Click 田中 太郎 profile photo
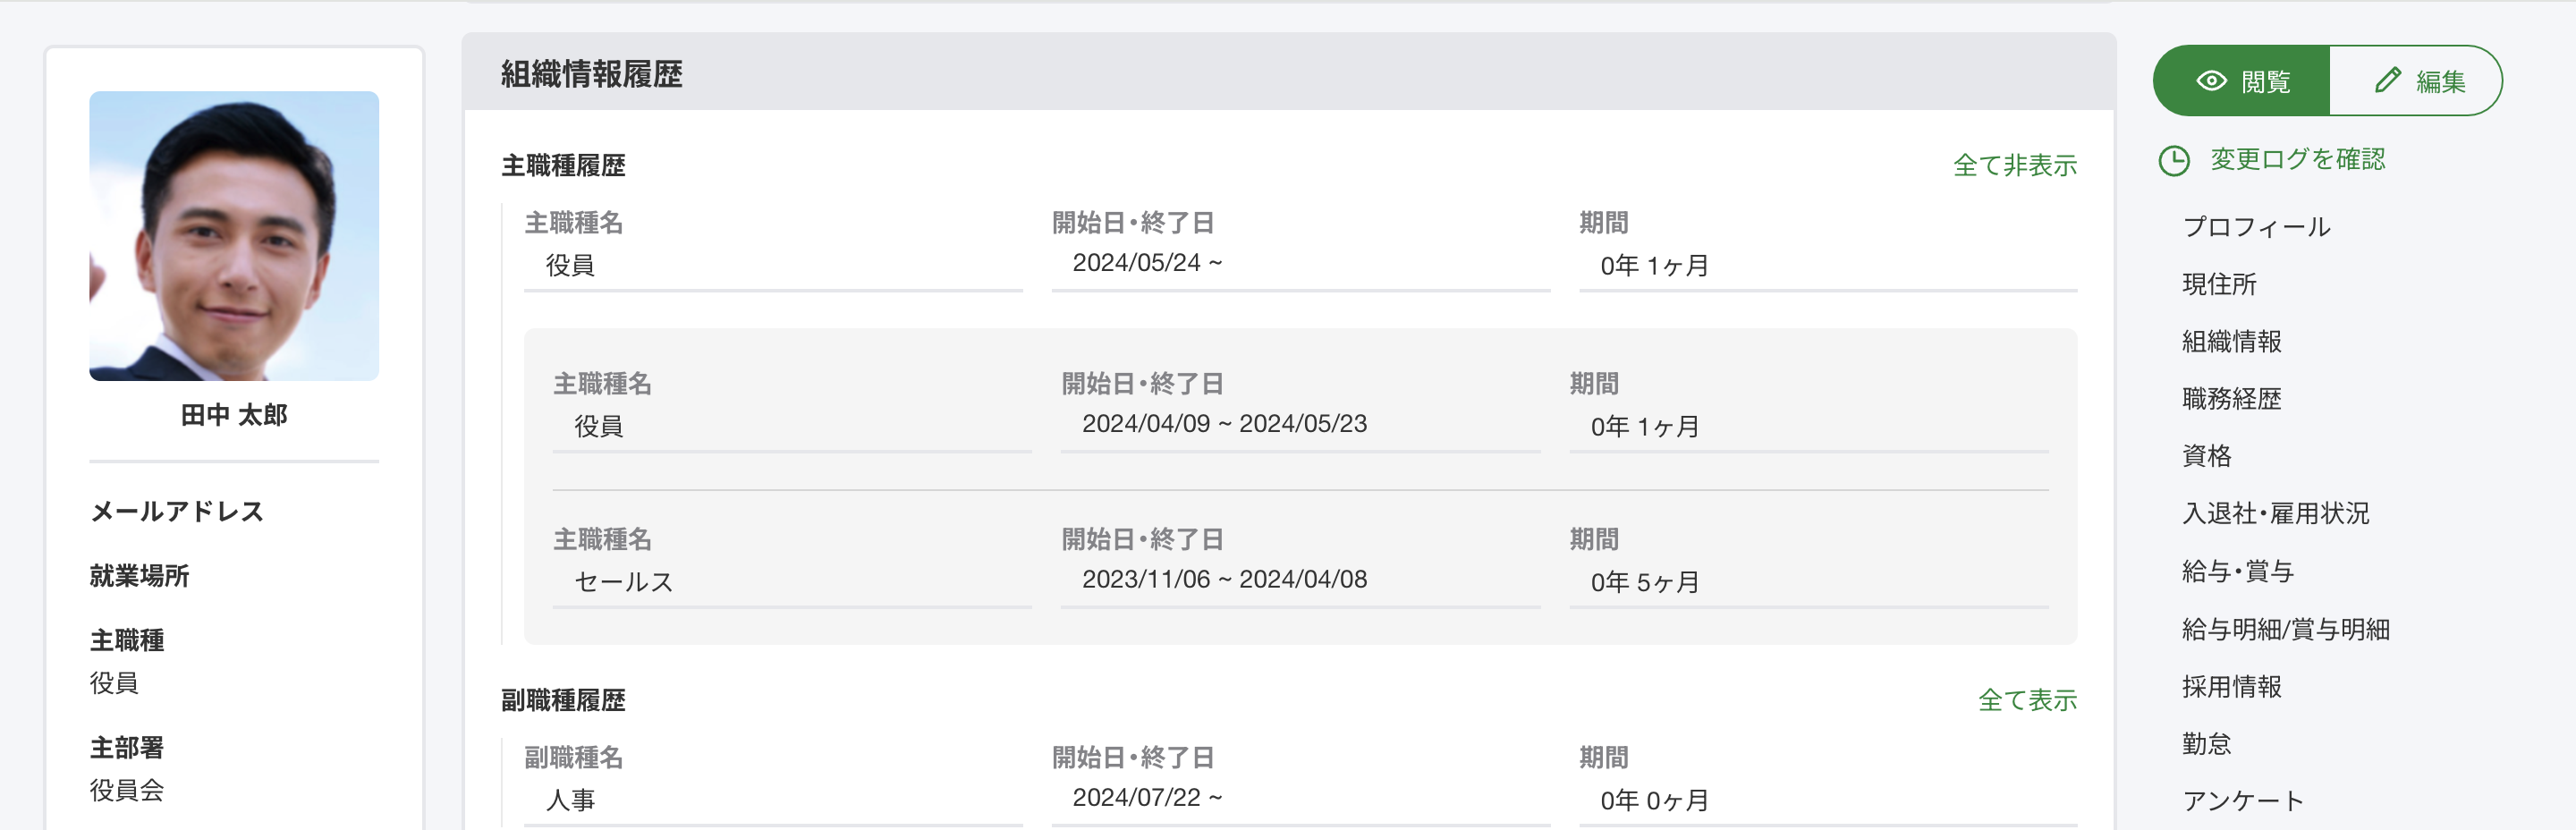This screenshot has height=830, width=2576. (234, 236)
